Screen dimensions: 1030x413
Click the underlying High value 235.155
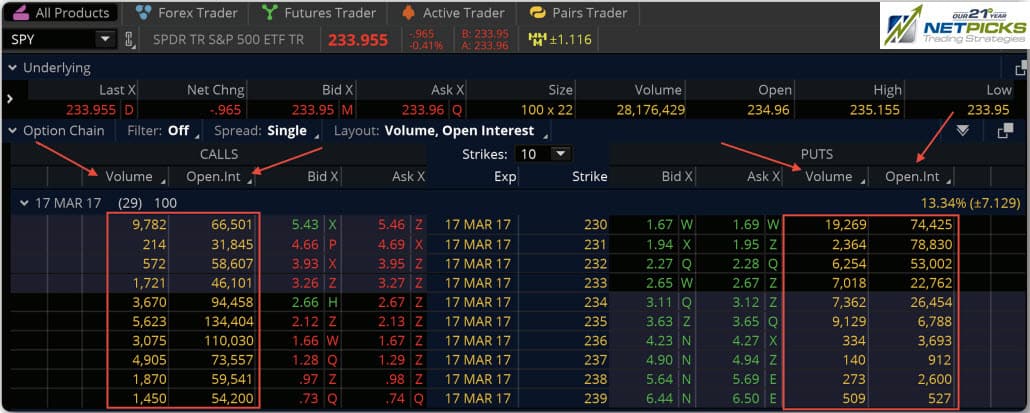tap(875, 110)
